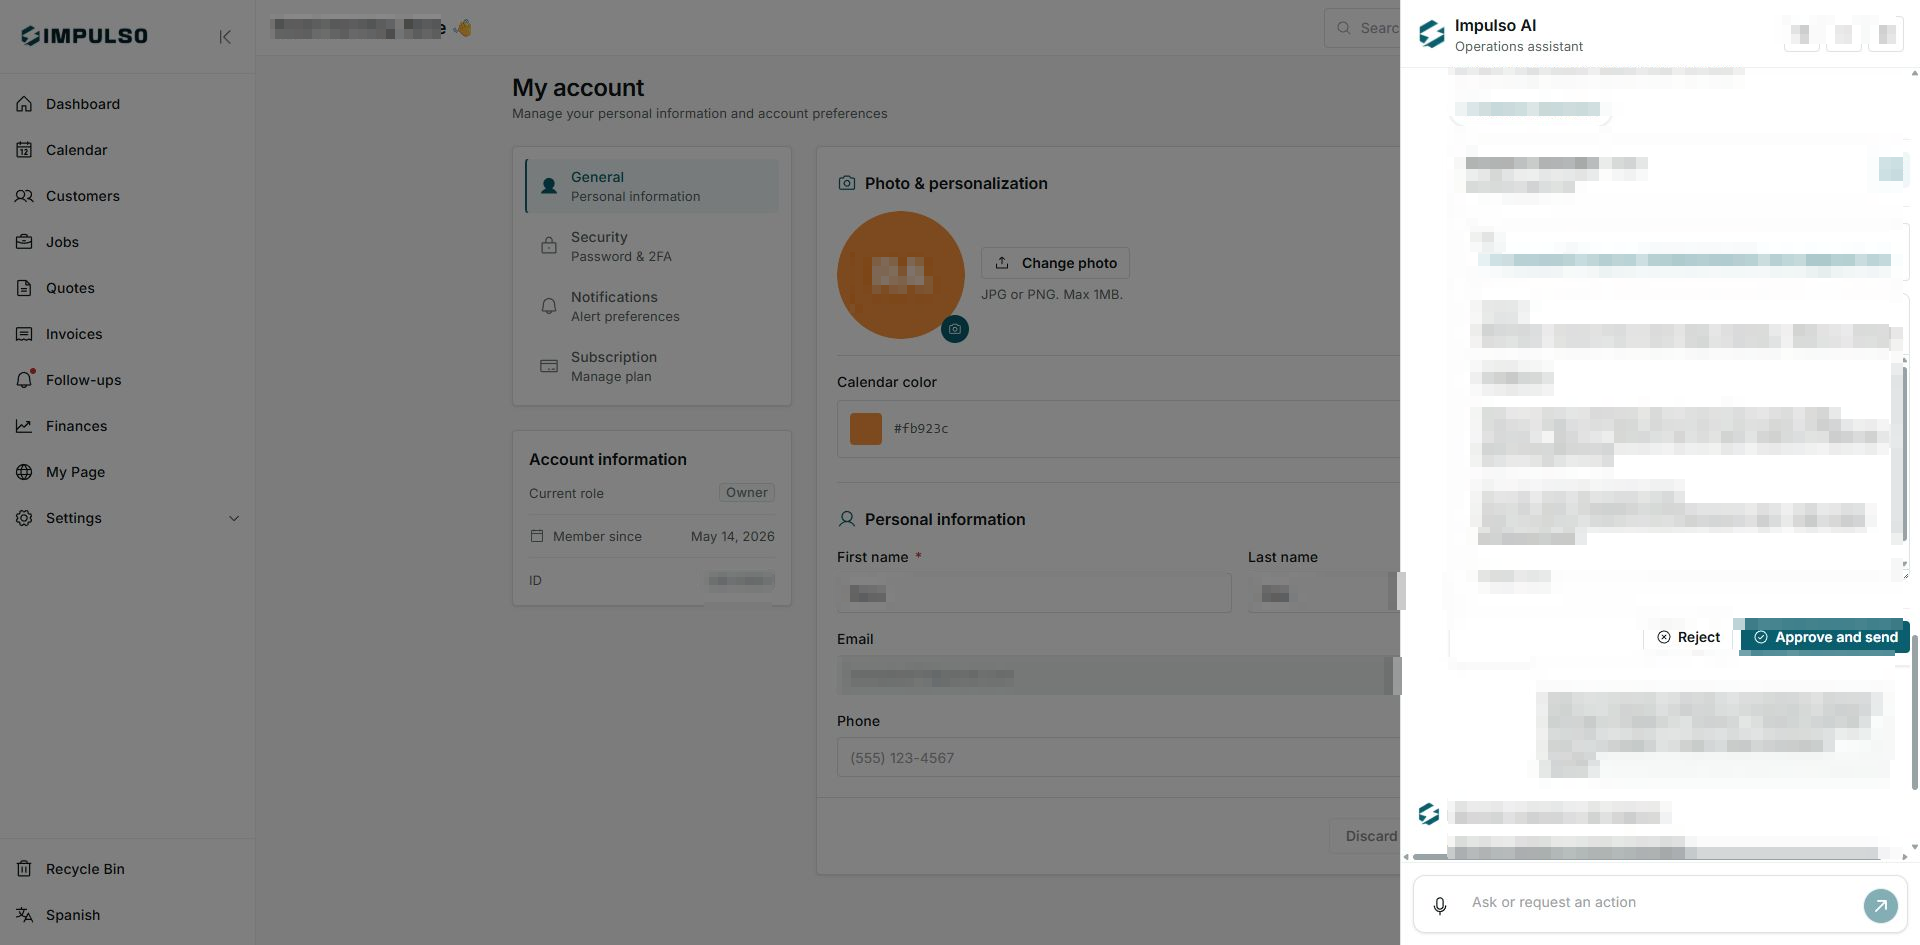This screenshot has height=945, width=1920.
Task: Click the Follow-ups bell icon
Action: 24,380
